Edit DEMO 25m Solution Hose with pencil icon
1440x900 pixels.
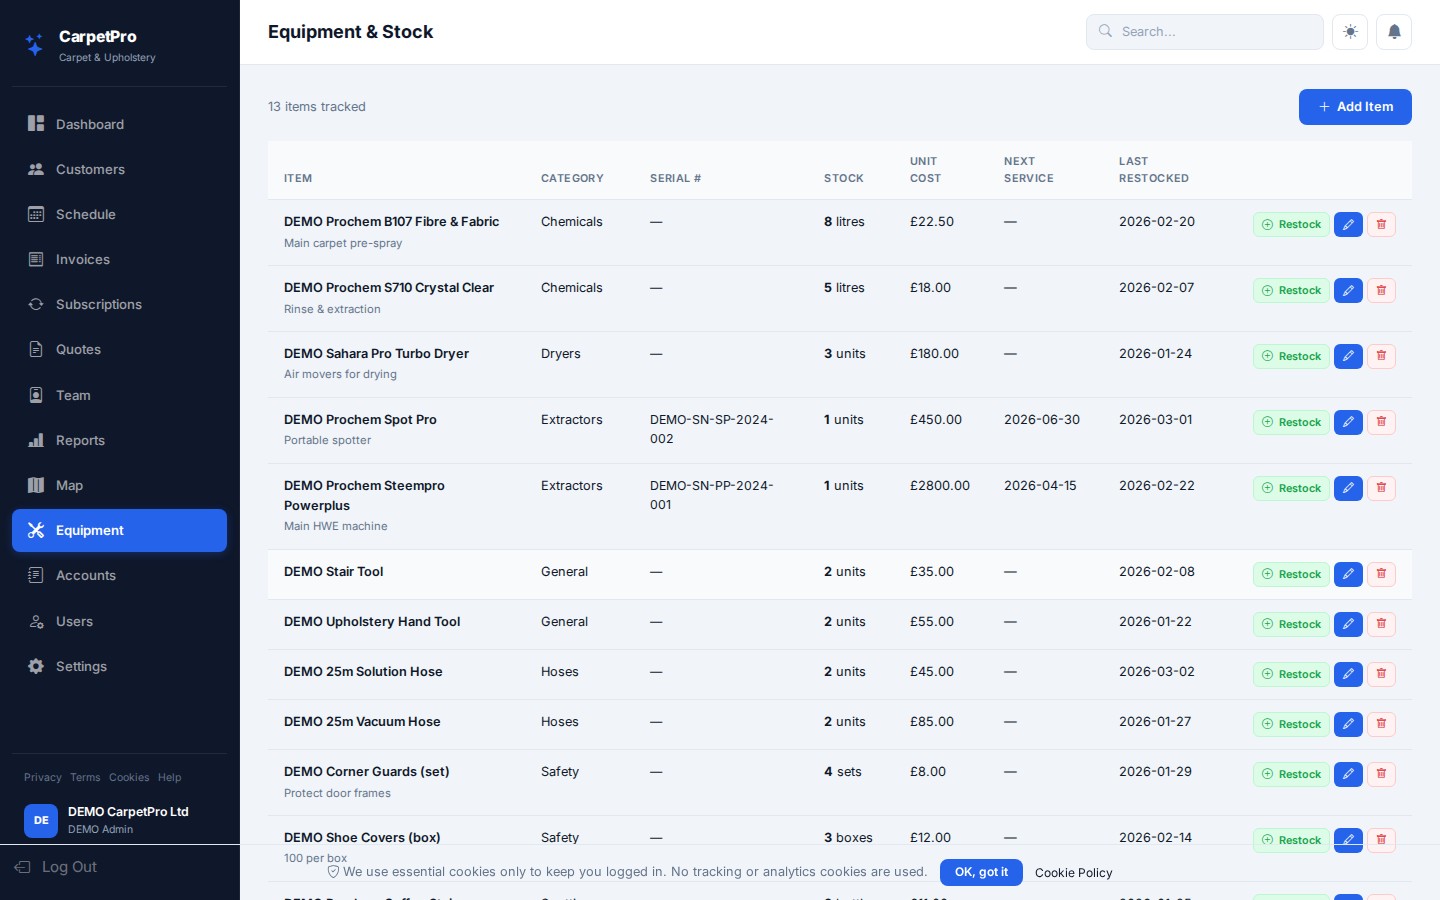pos(1348,674)
